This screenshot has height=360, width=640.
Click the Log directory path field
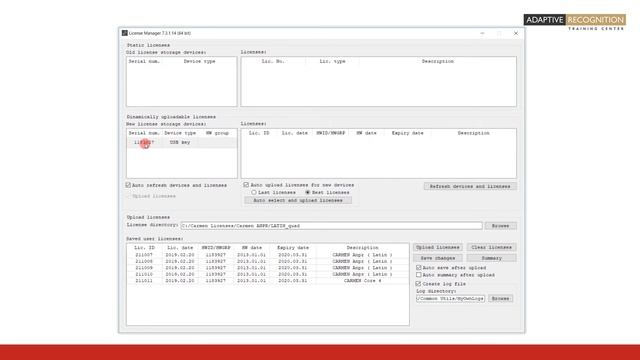pyautogui.click(x=450, y=299)
